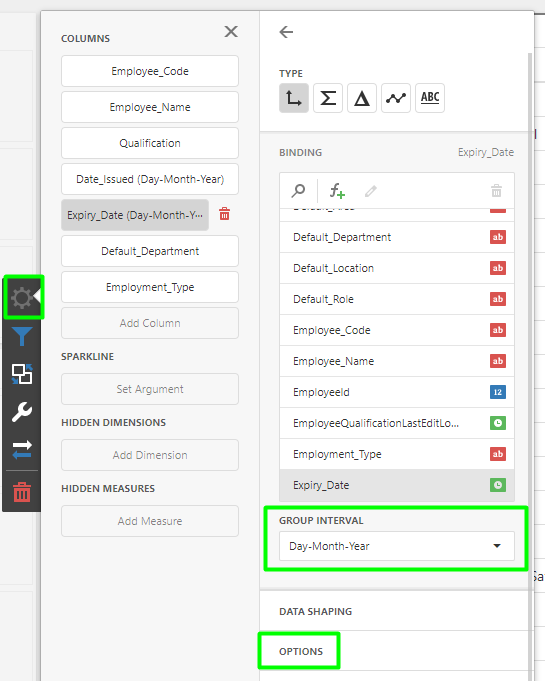
Task: Select the Employment_Type column
Action: point(150,288)
